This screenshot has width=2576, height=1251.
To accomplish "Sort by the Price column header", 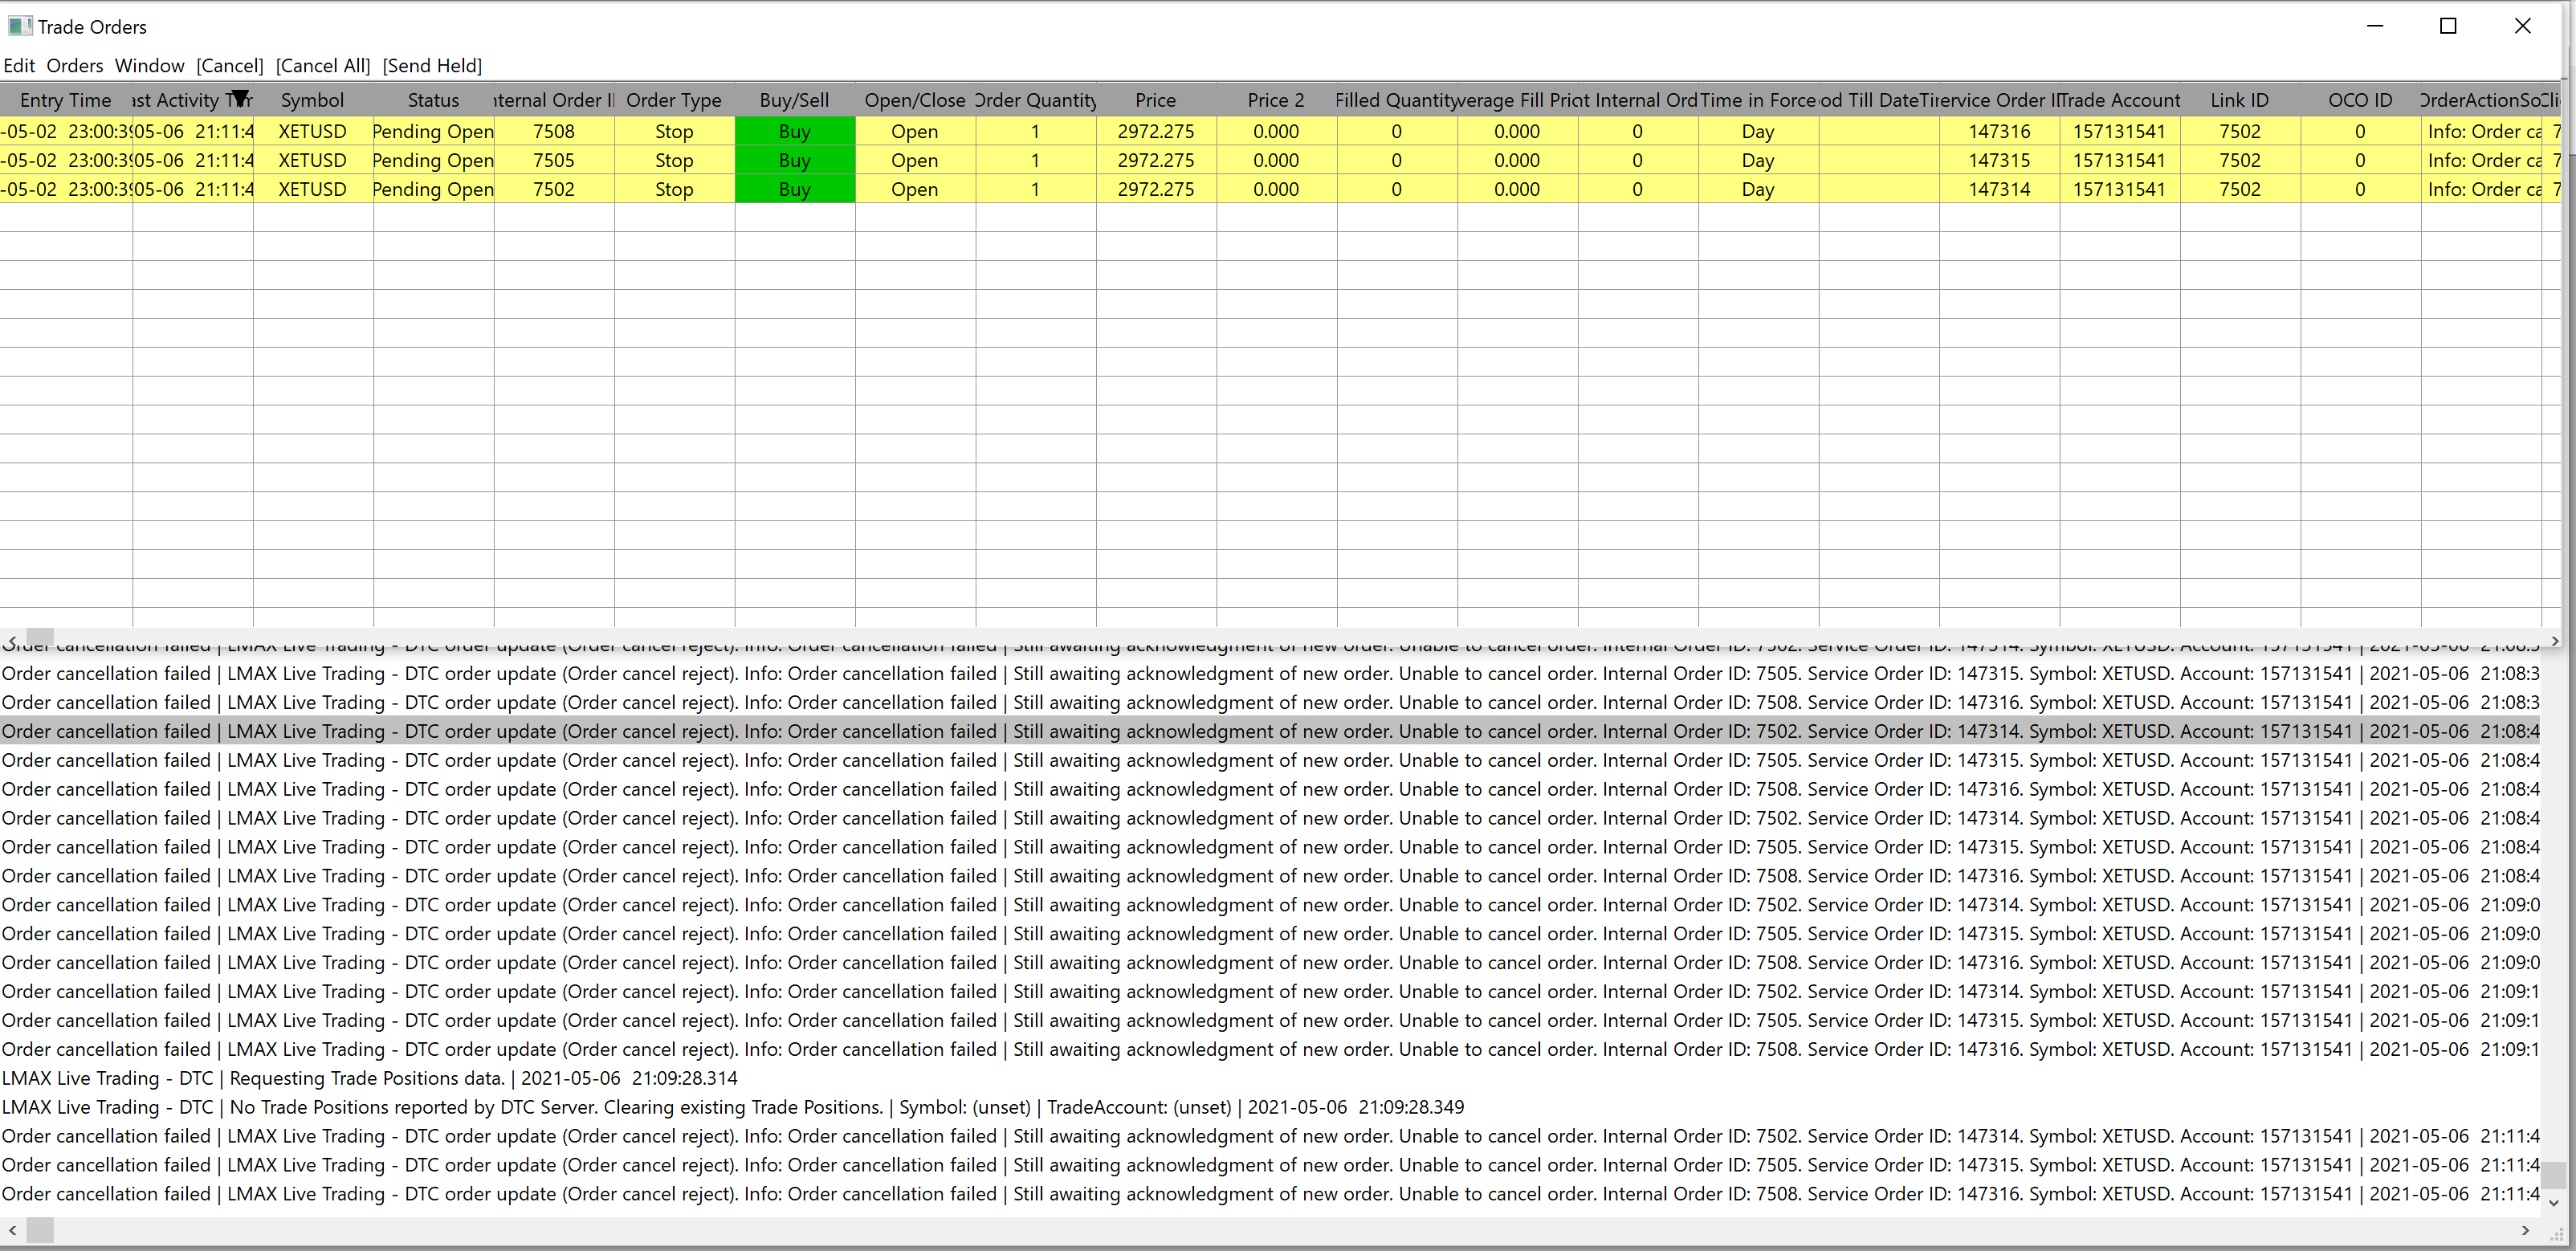I will [1155, 100].
